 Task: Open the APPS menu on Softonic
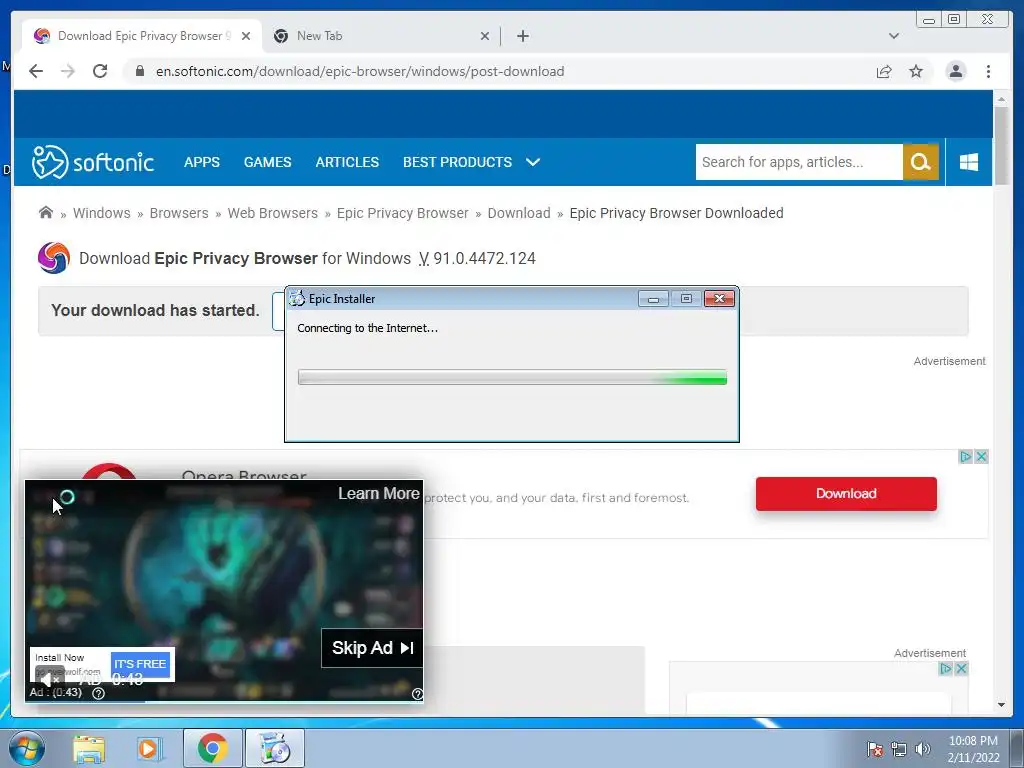click(x=202, y=162)
